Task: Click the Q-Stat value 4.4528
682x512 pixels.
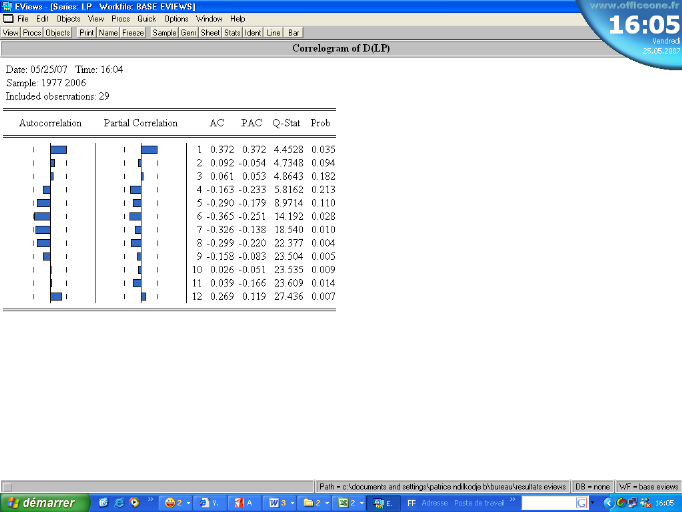Action: pos(288,150)
